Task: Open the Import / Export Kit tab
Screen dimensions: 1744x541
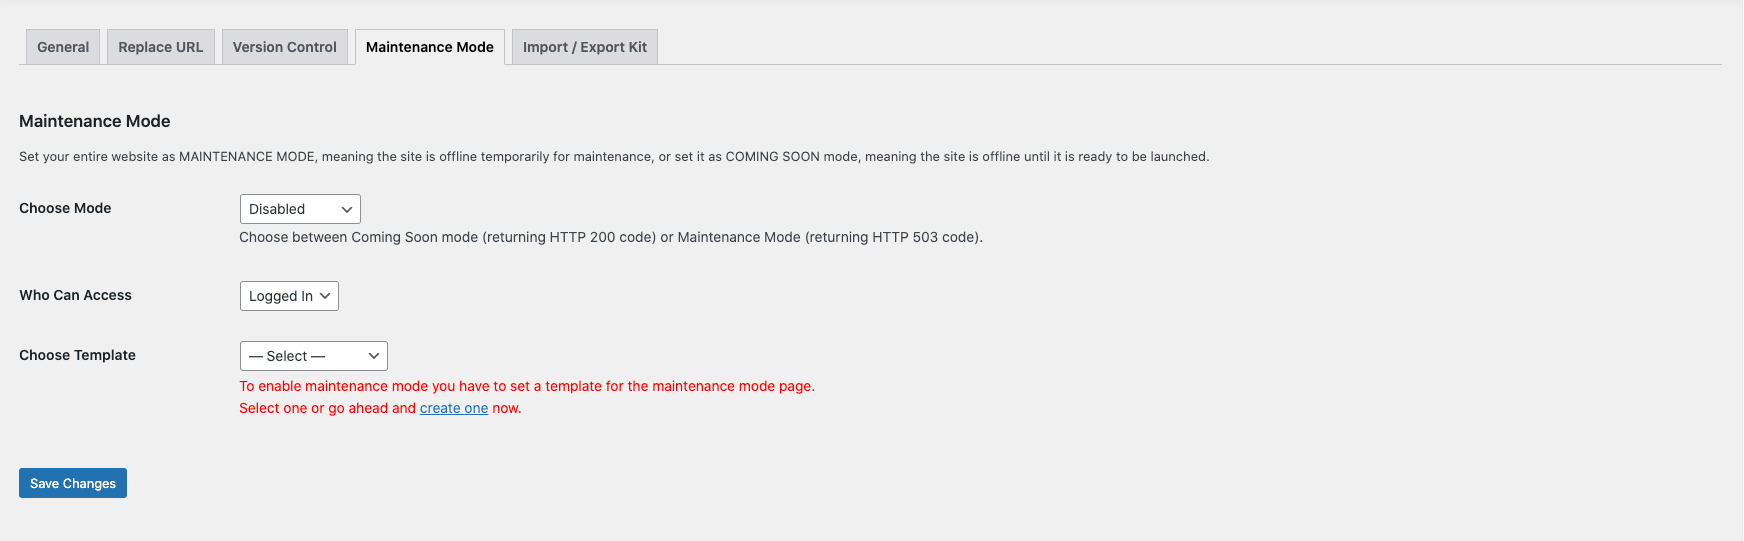Action: coord(584,47)
